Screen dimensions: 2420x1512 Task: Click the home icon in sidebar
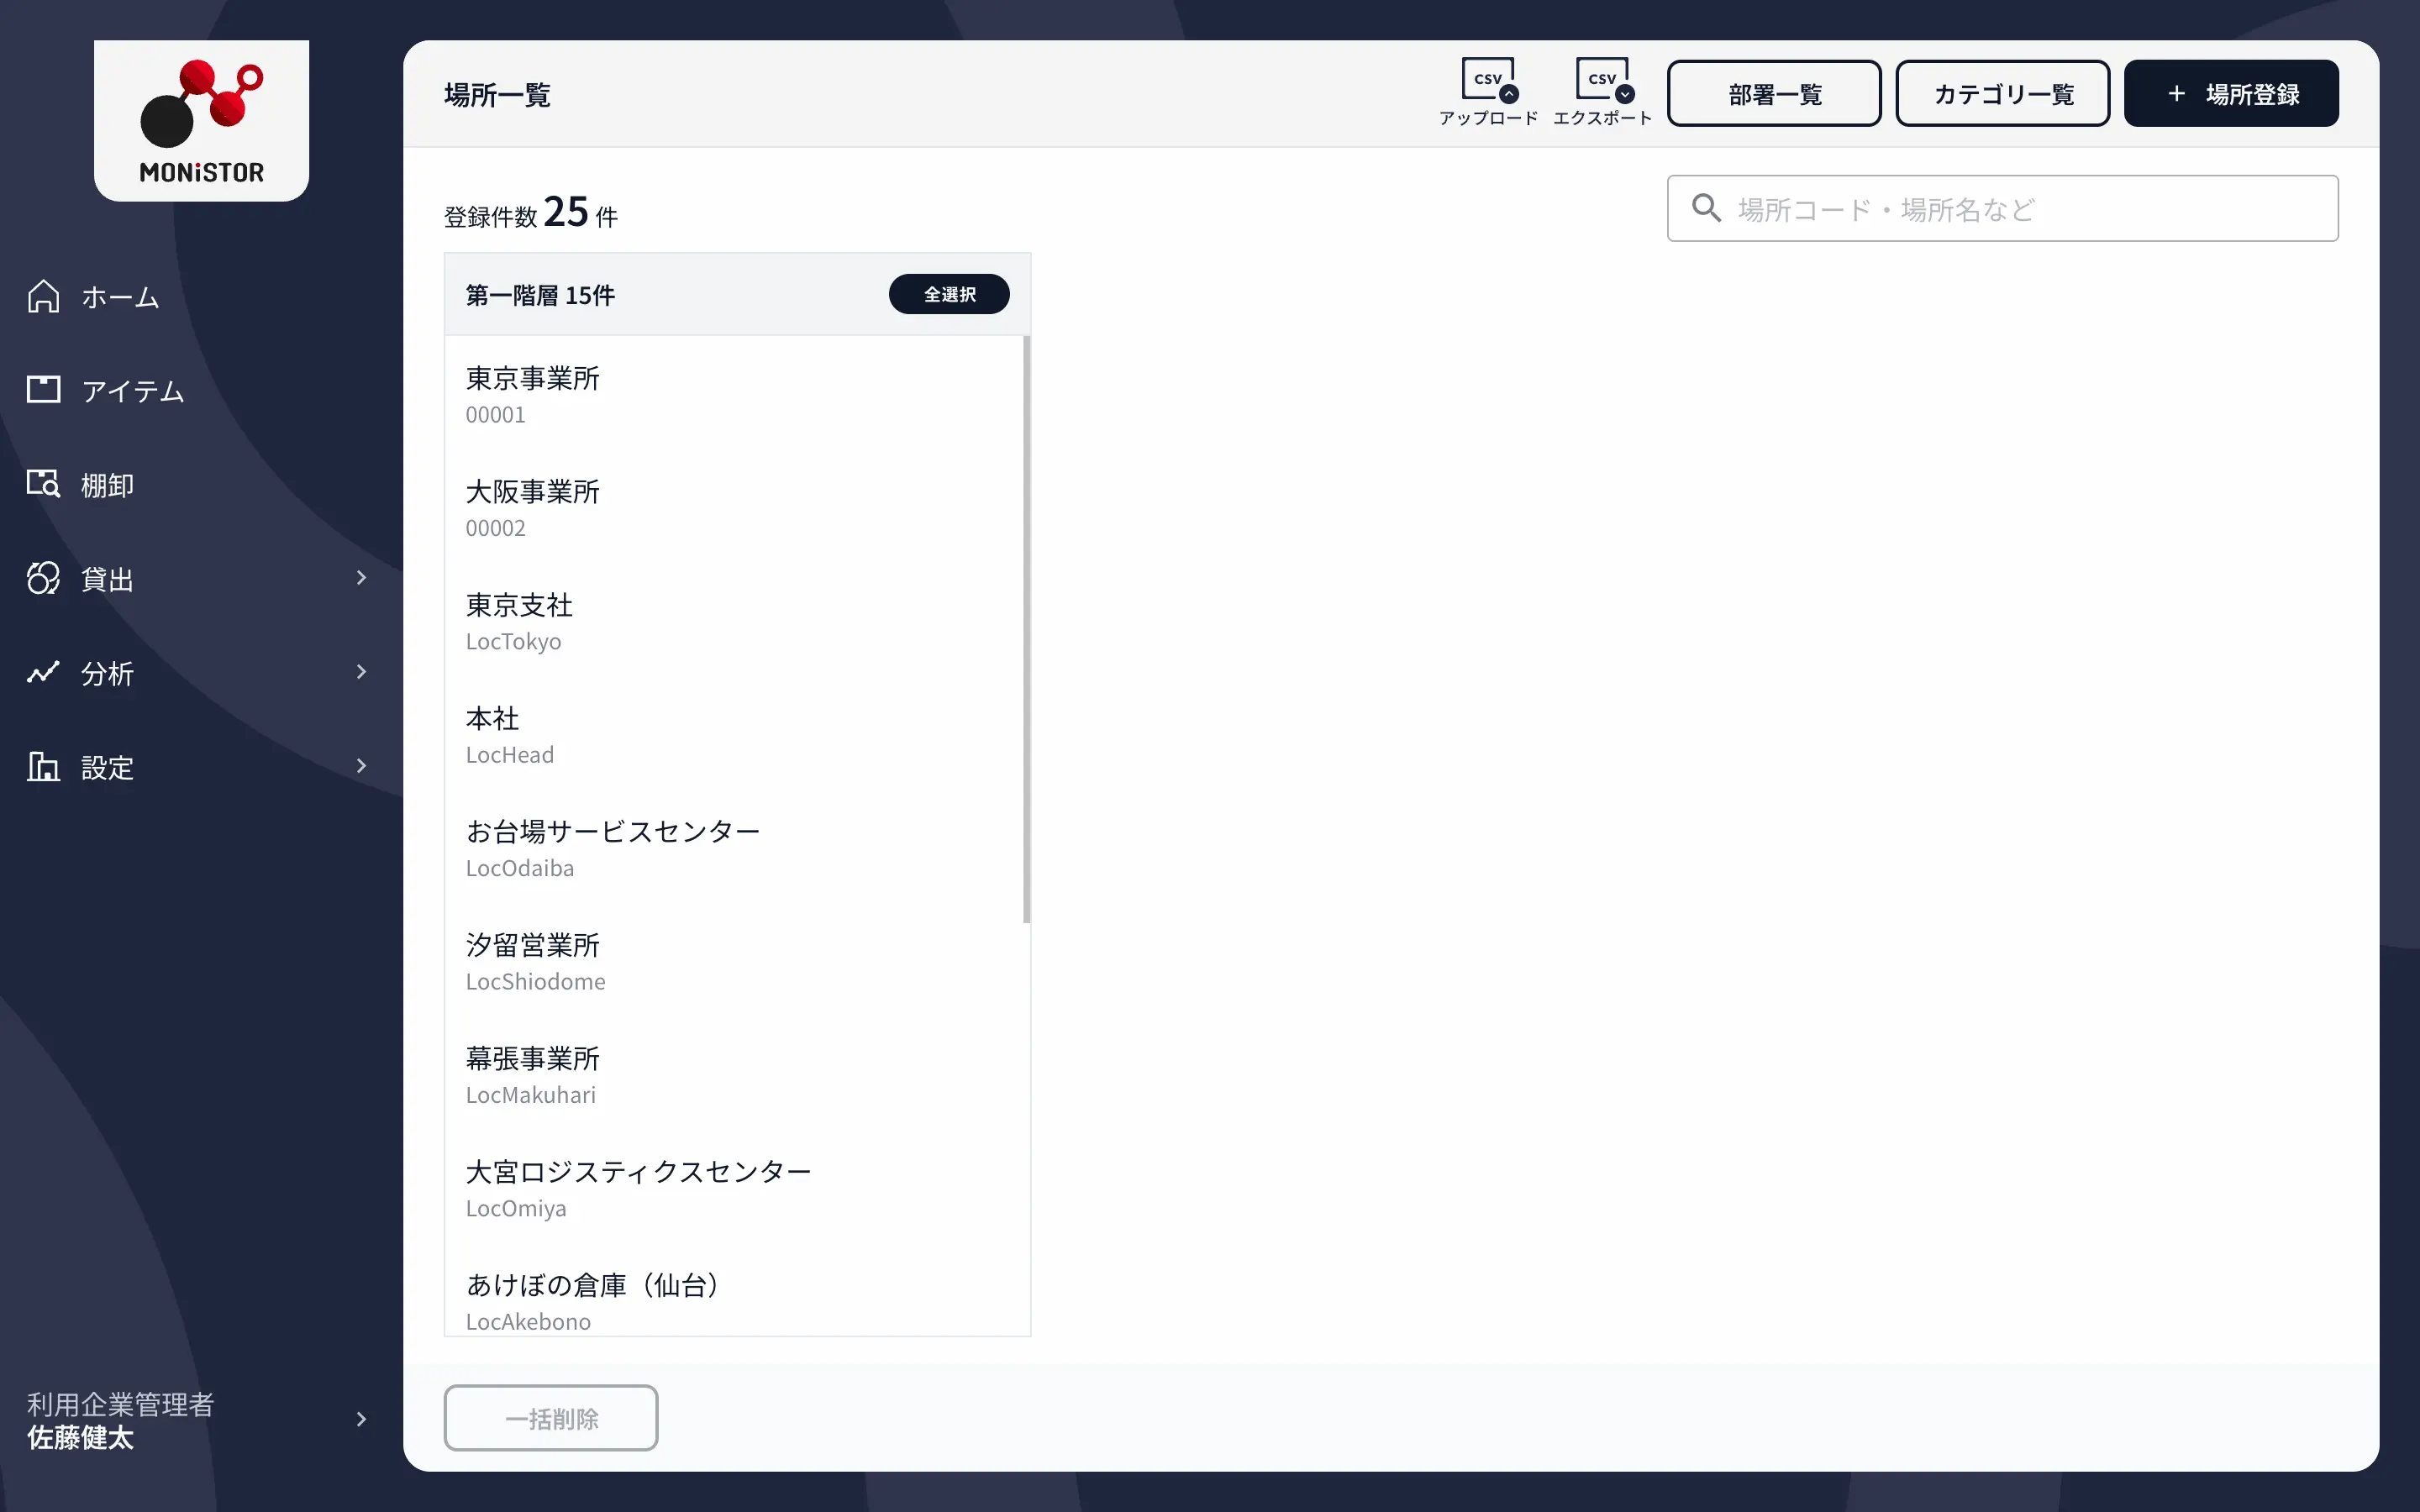[43, 296]
